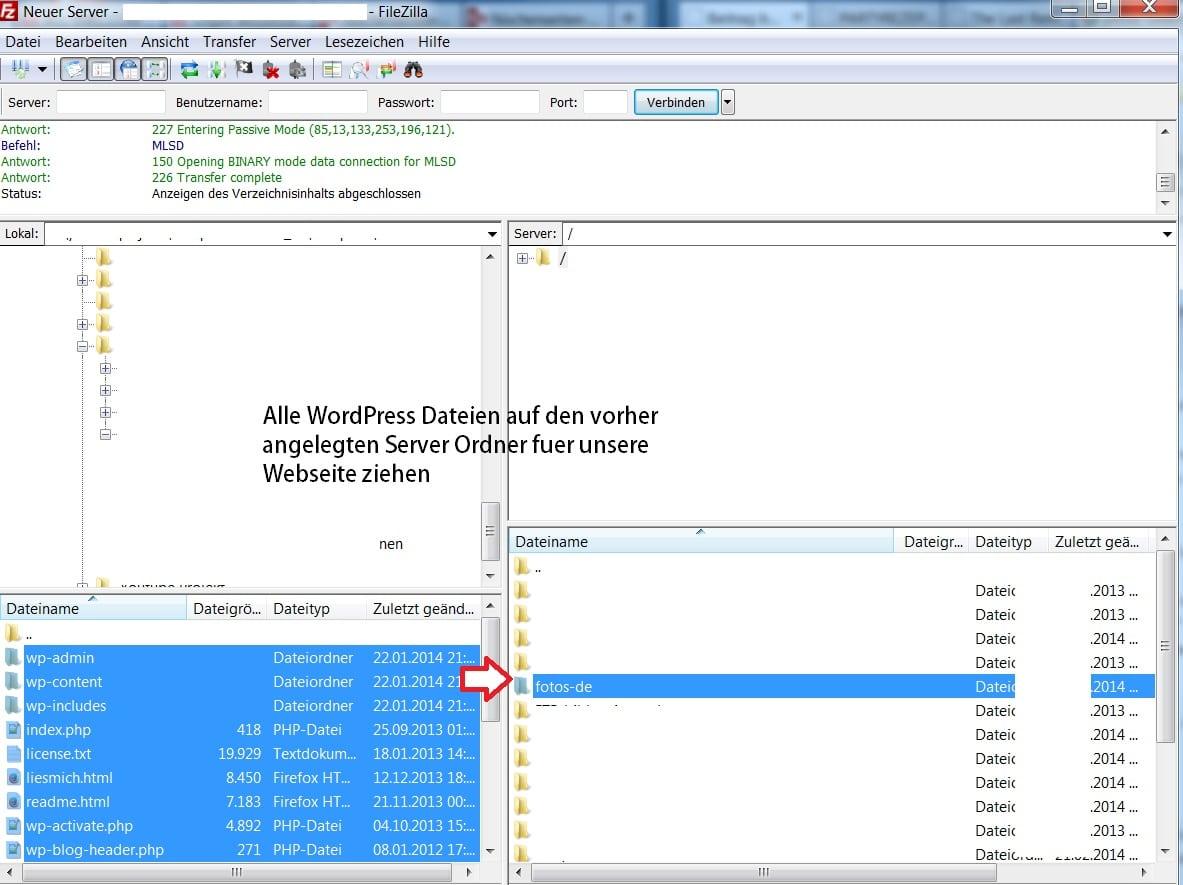
Task: Open the Hilfe menu
Action: tap(434, 41)
